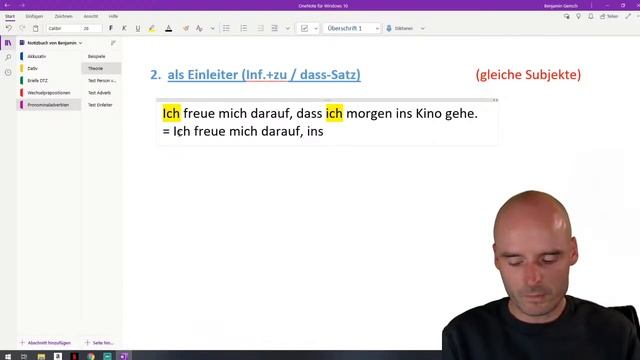This screenshot has height=360, width=640.
Task: Expand the Notizbuch von Benjamin dropdown
Action: point(51,43)
